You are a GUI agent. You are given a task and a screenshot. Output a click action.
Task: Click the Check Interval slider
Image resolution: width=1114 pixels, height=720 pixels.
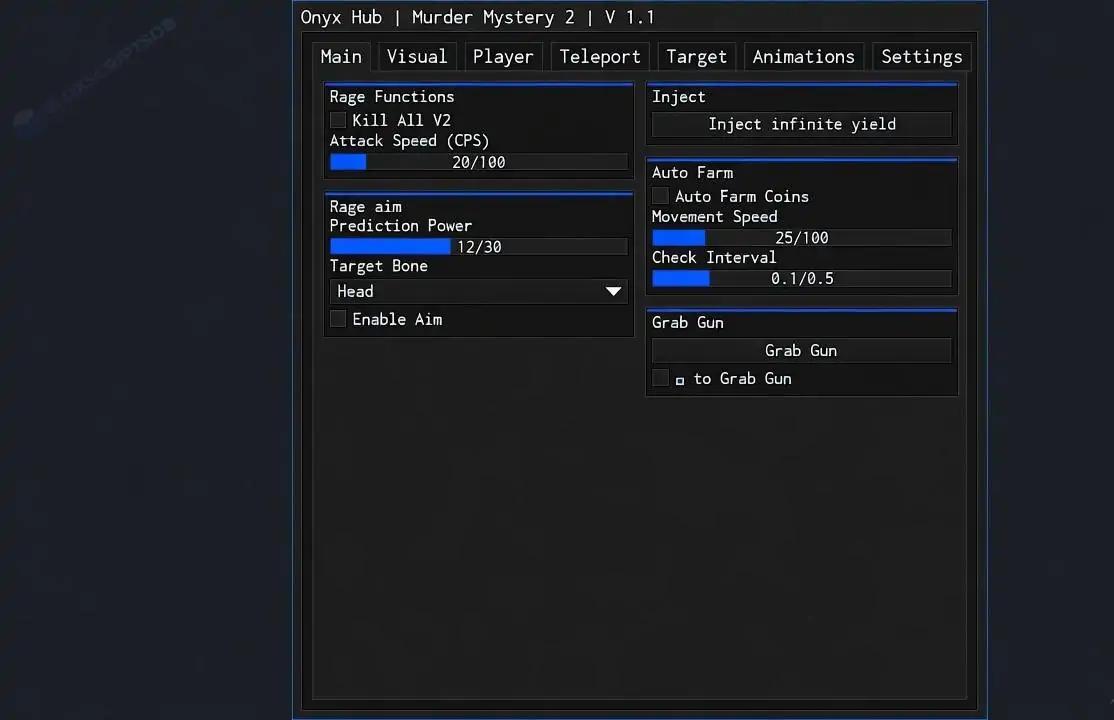[x=801, y=279]
